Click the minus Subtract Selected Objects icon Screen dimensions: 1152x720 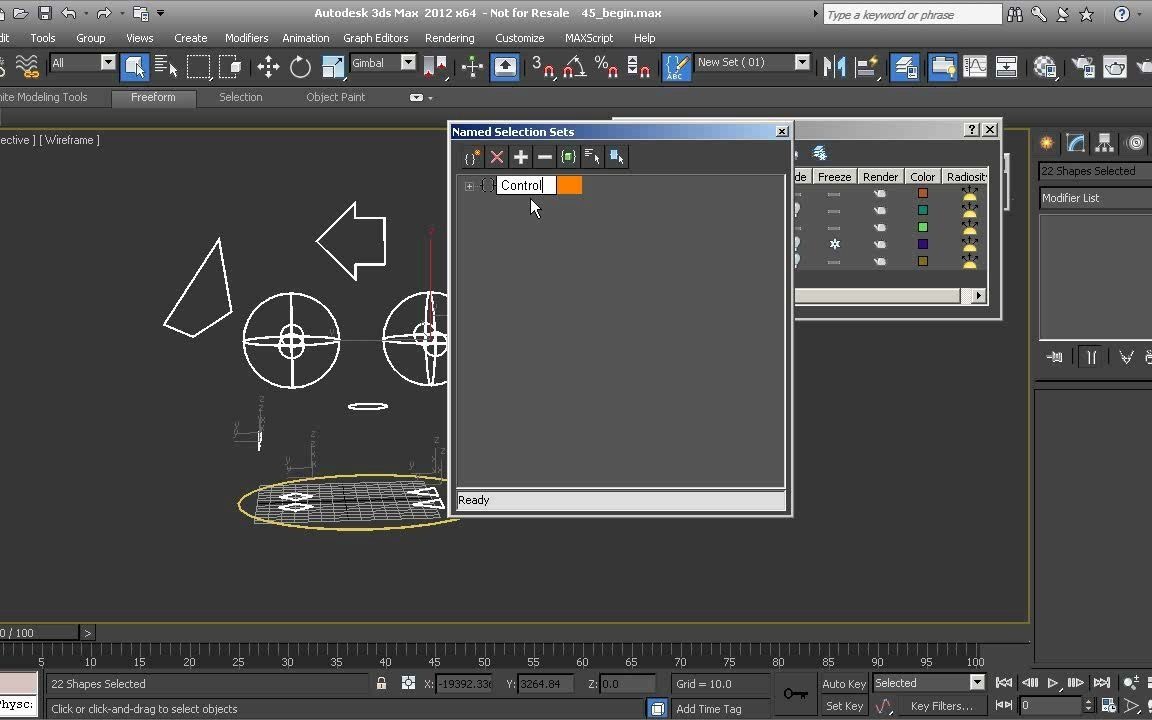[x=545, y=157]
